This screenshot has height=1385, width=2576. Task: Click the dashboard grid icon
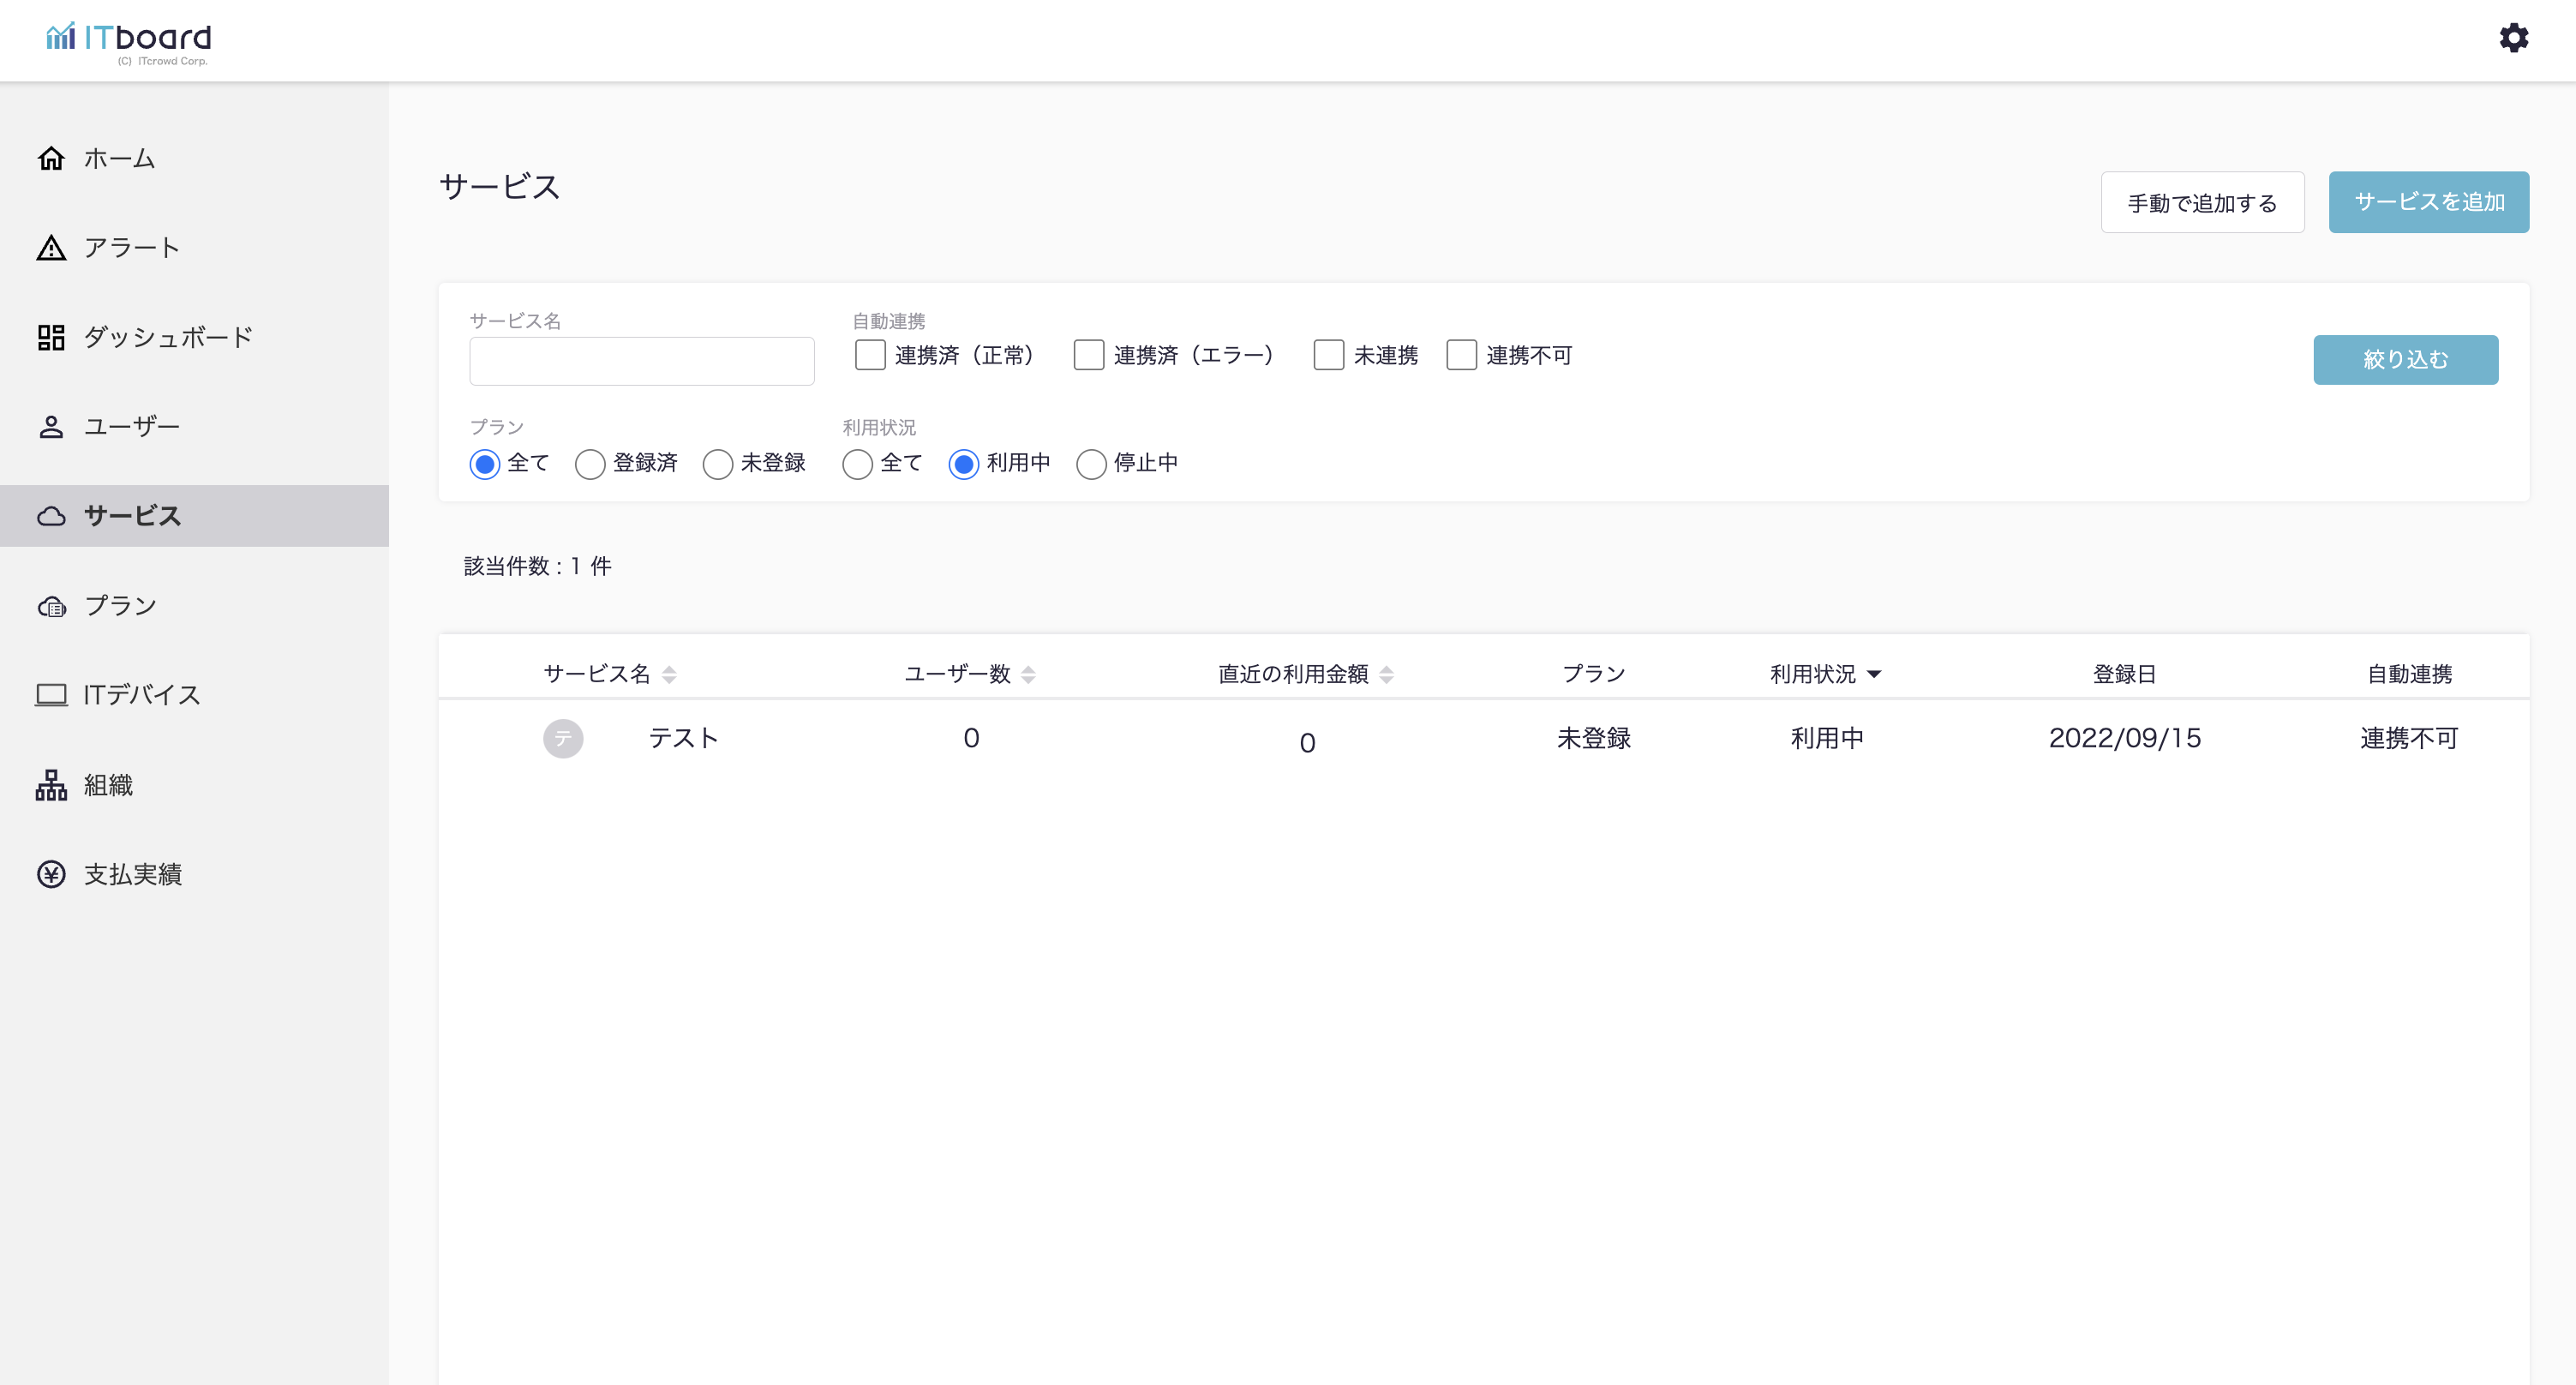click(51, 337)
